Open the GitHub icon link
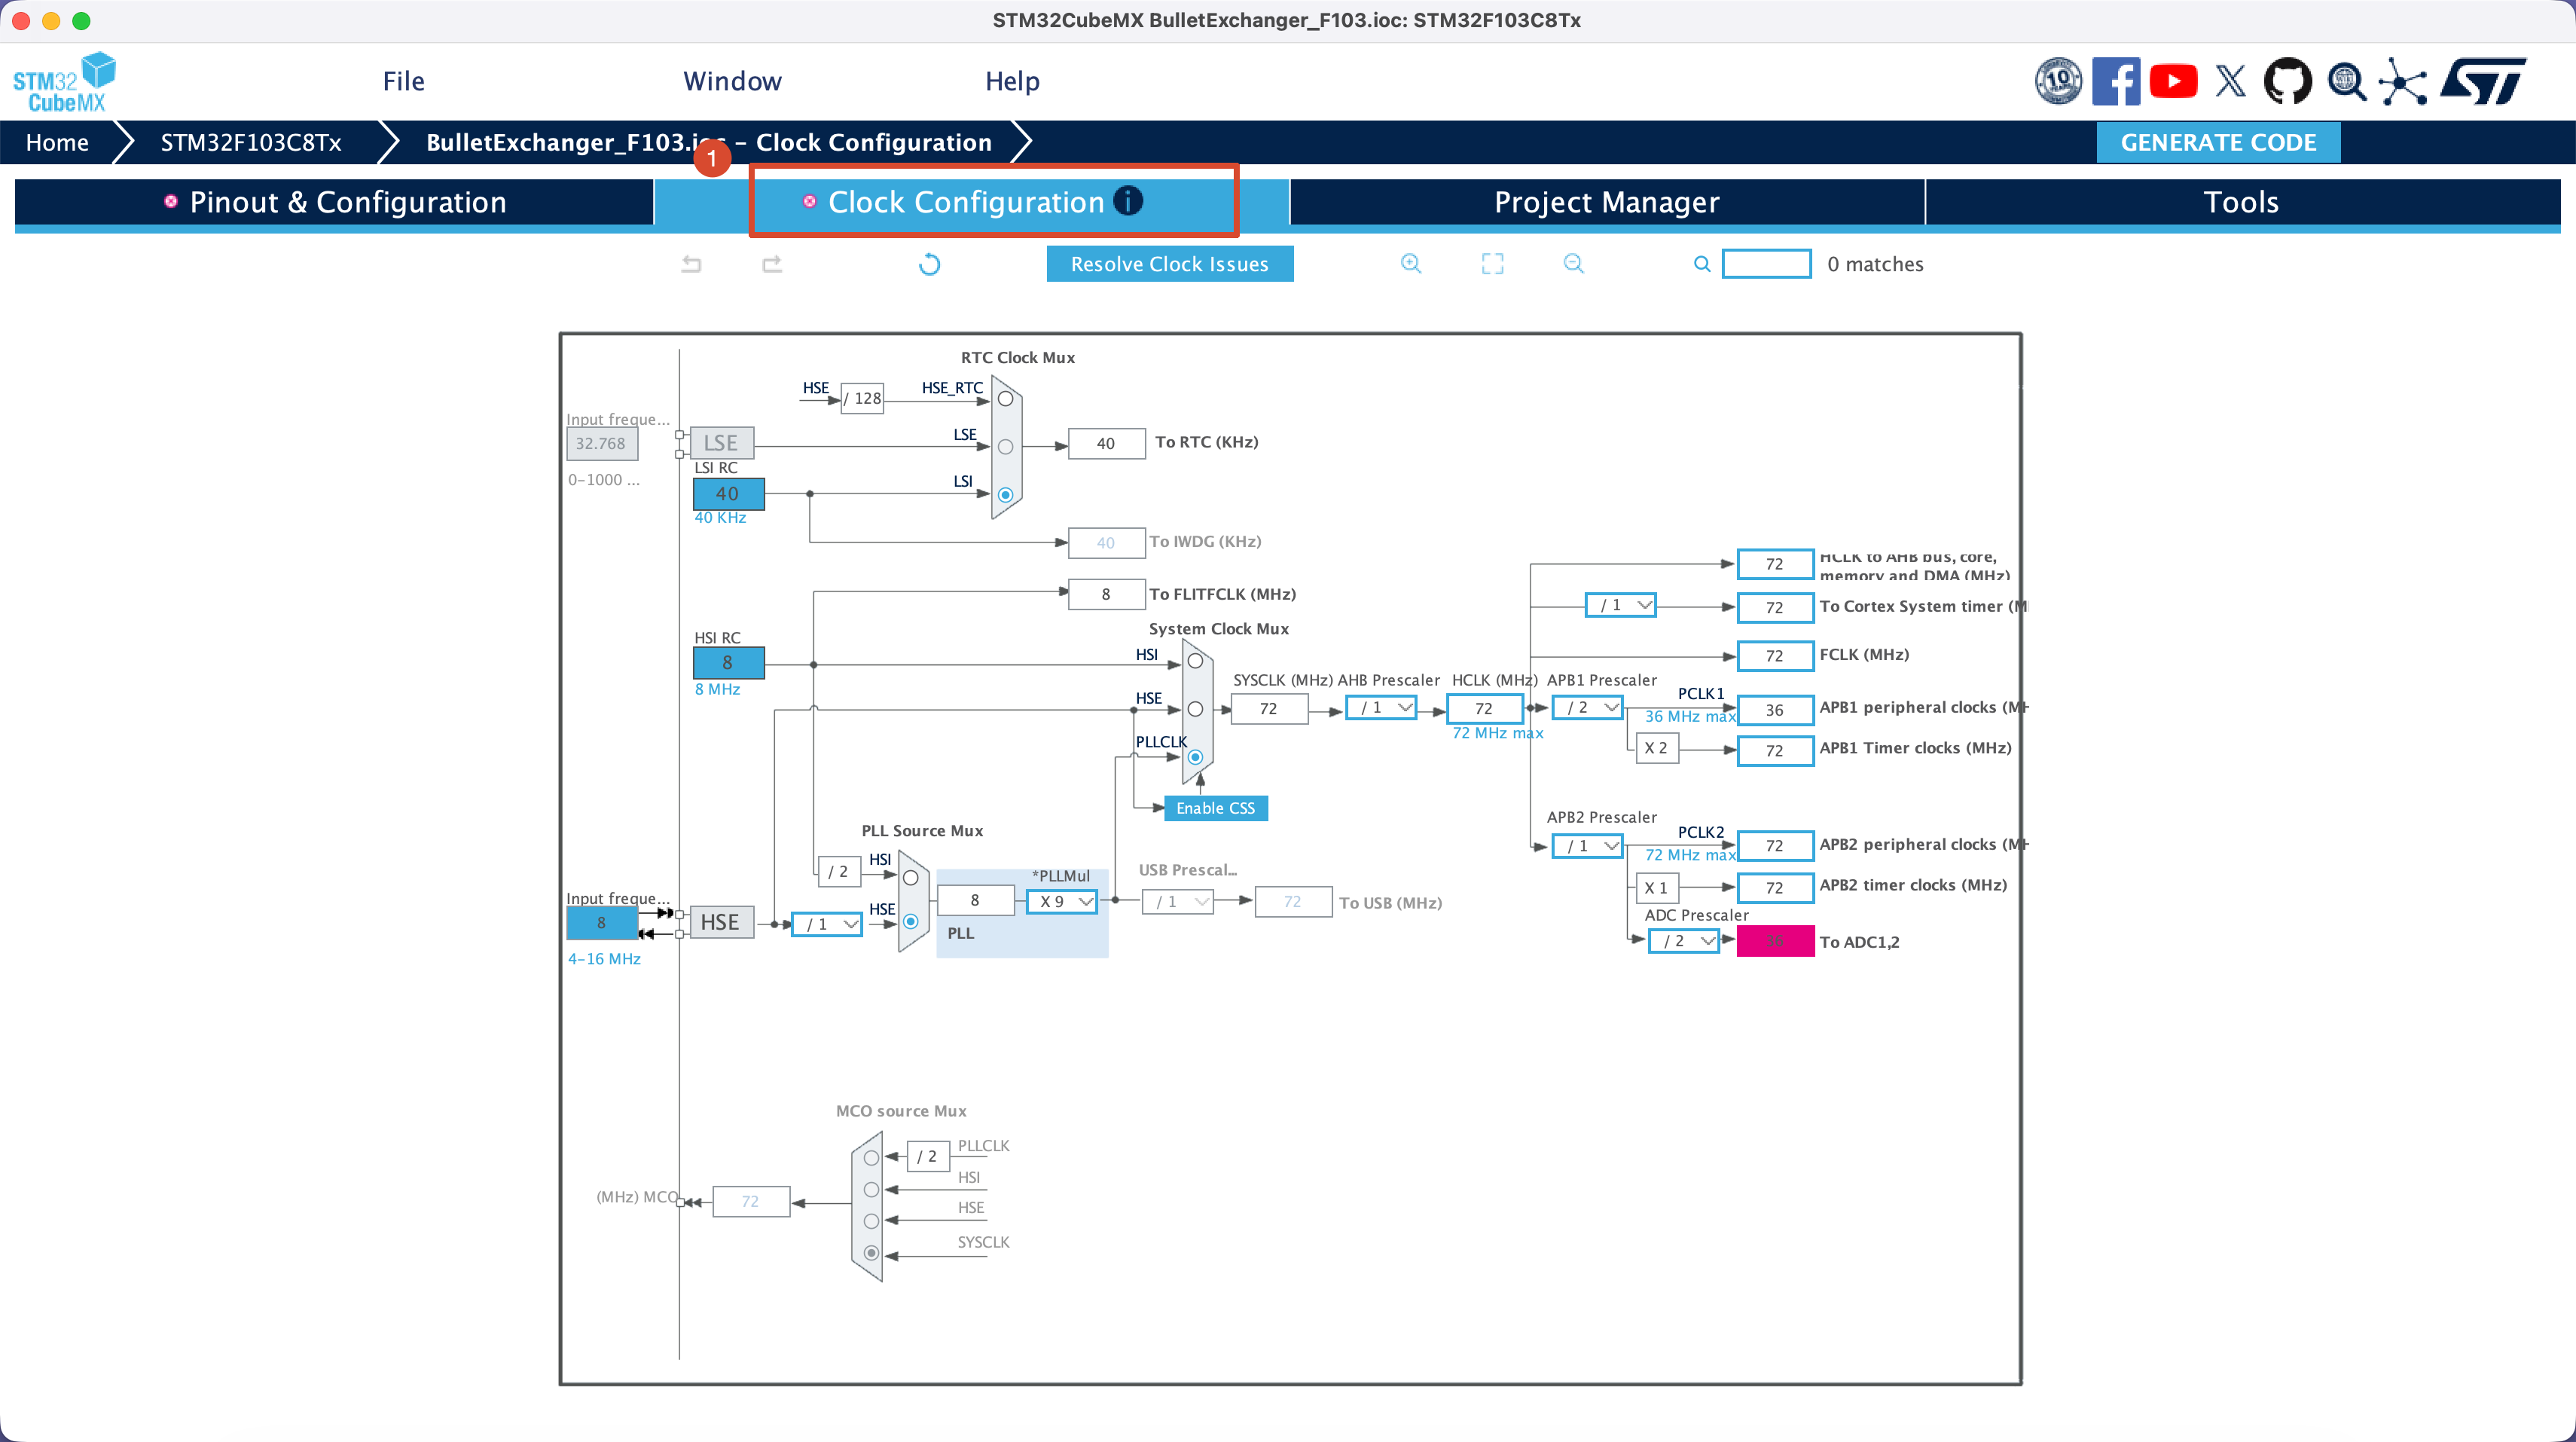This screenshot has height=1442, width=2576. pos(2288,81)
